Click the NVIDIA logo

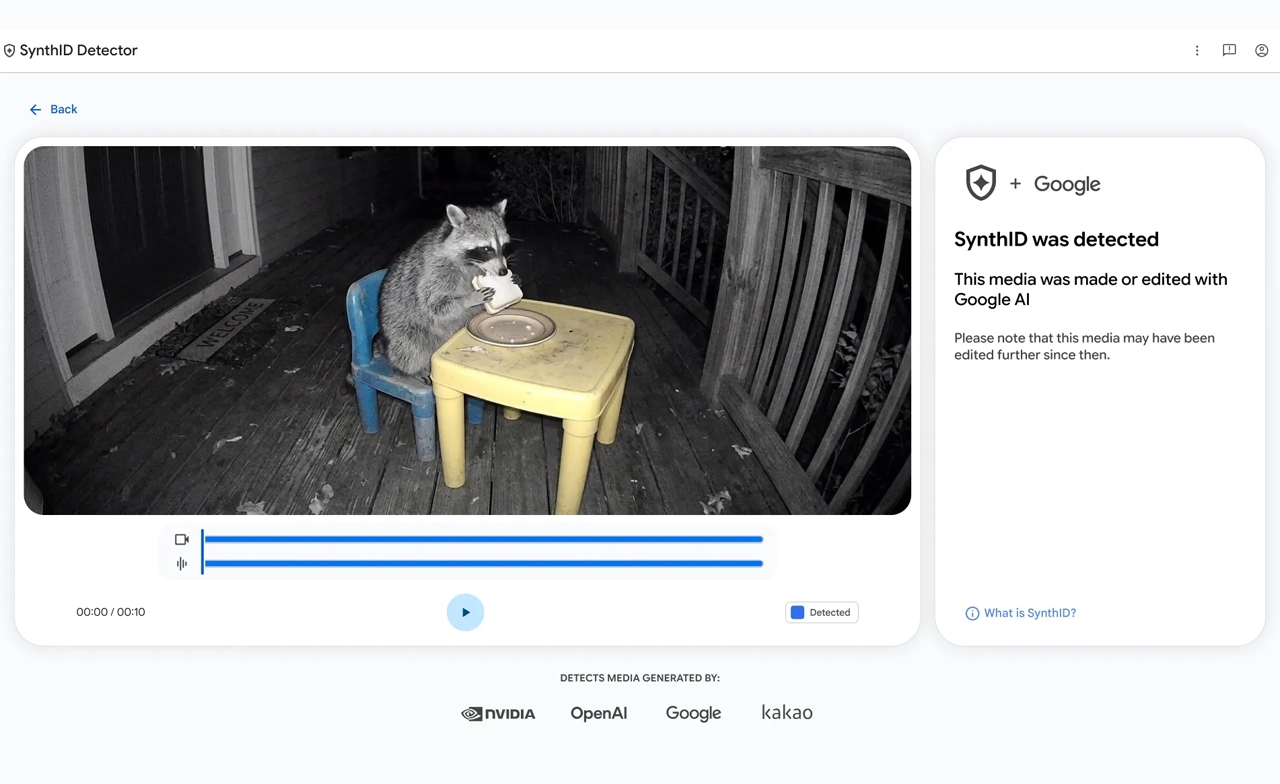498,714
